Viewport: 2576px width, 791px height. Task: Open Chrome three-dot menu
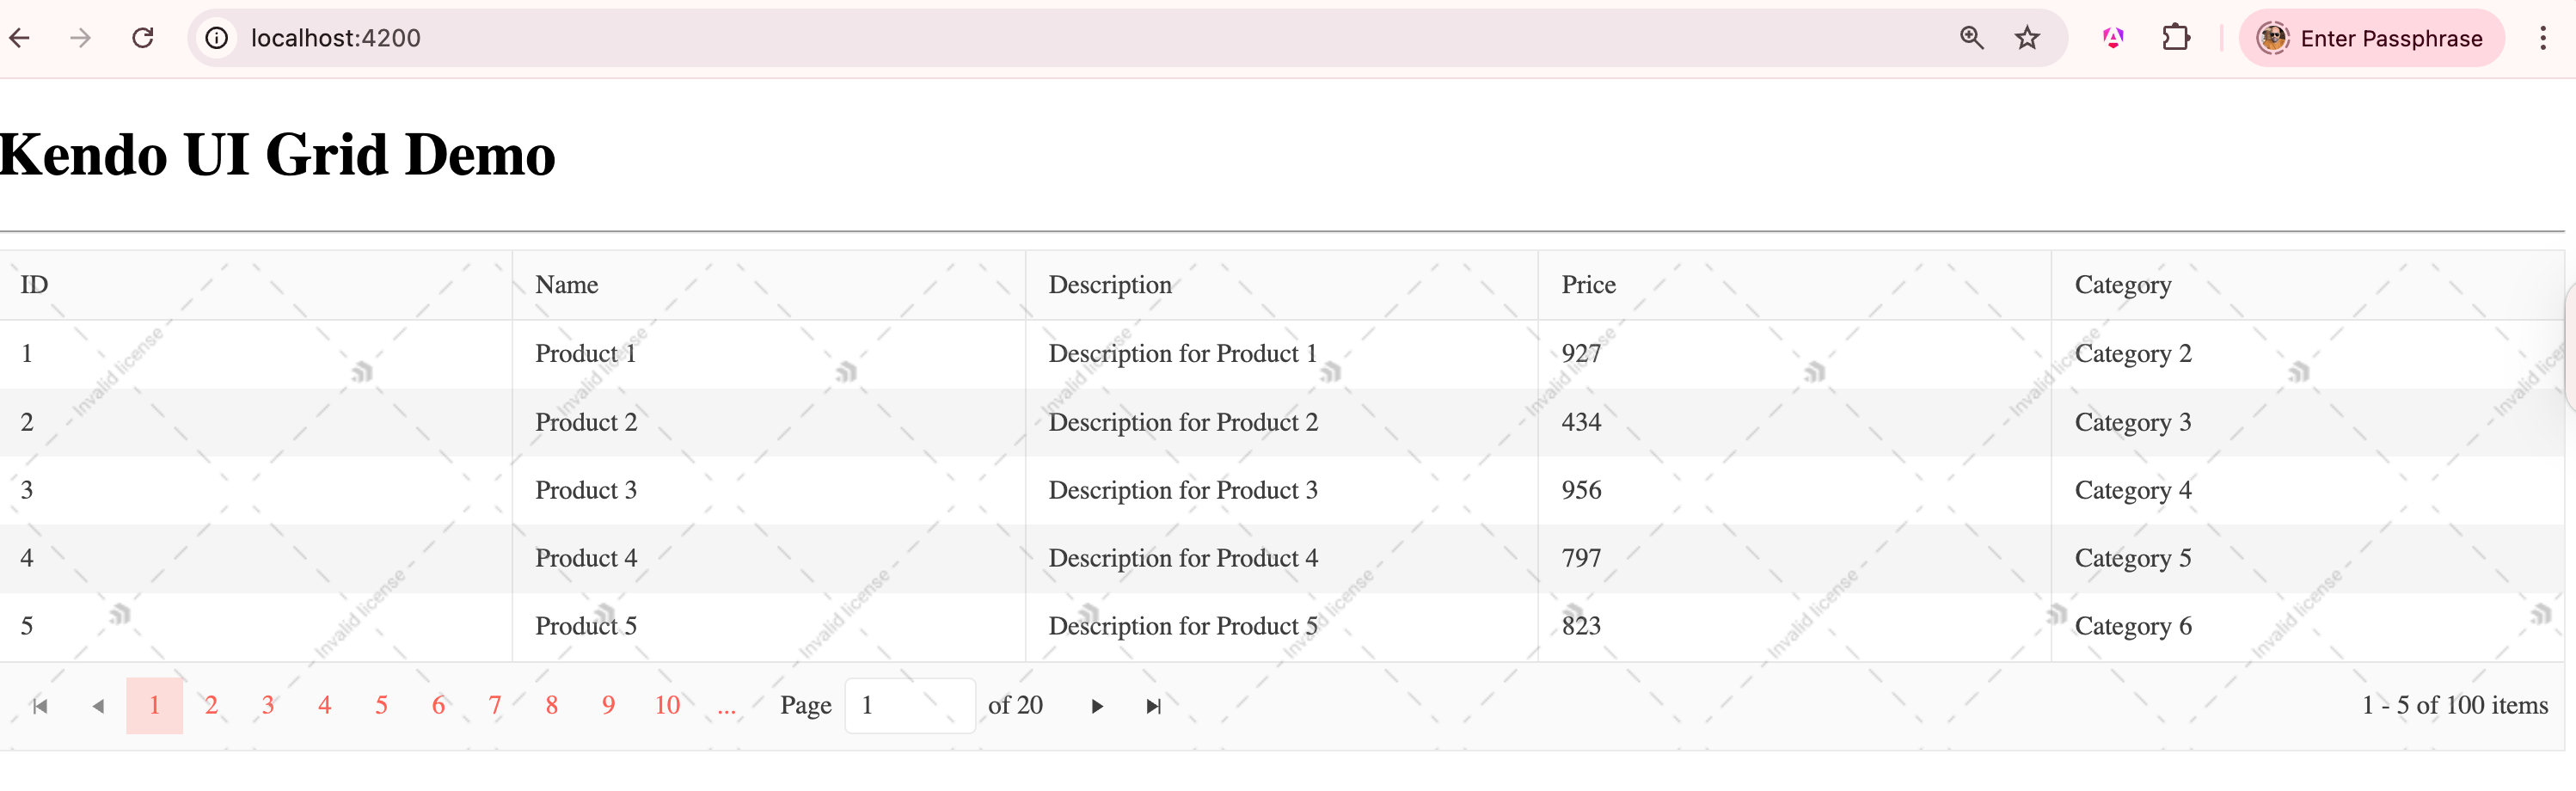click(x=2542, y=38)
